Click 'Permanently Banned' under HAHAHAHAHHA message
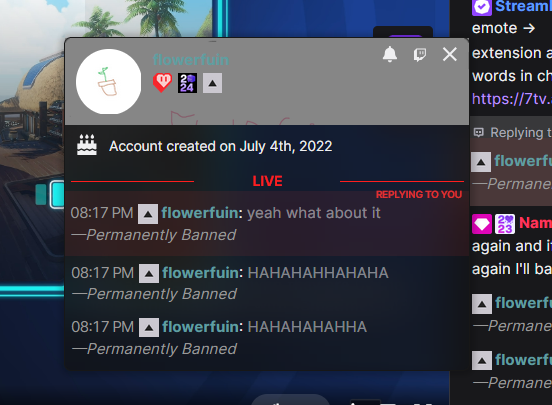This screenshot has height=405, width=552. (162, 349)
